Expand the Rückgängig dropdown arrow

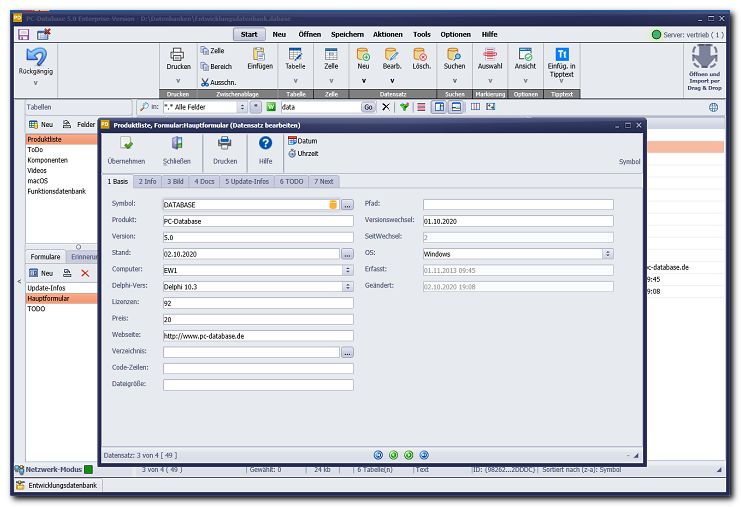coord(35,83)
